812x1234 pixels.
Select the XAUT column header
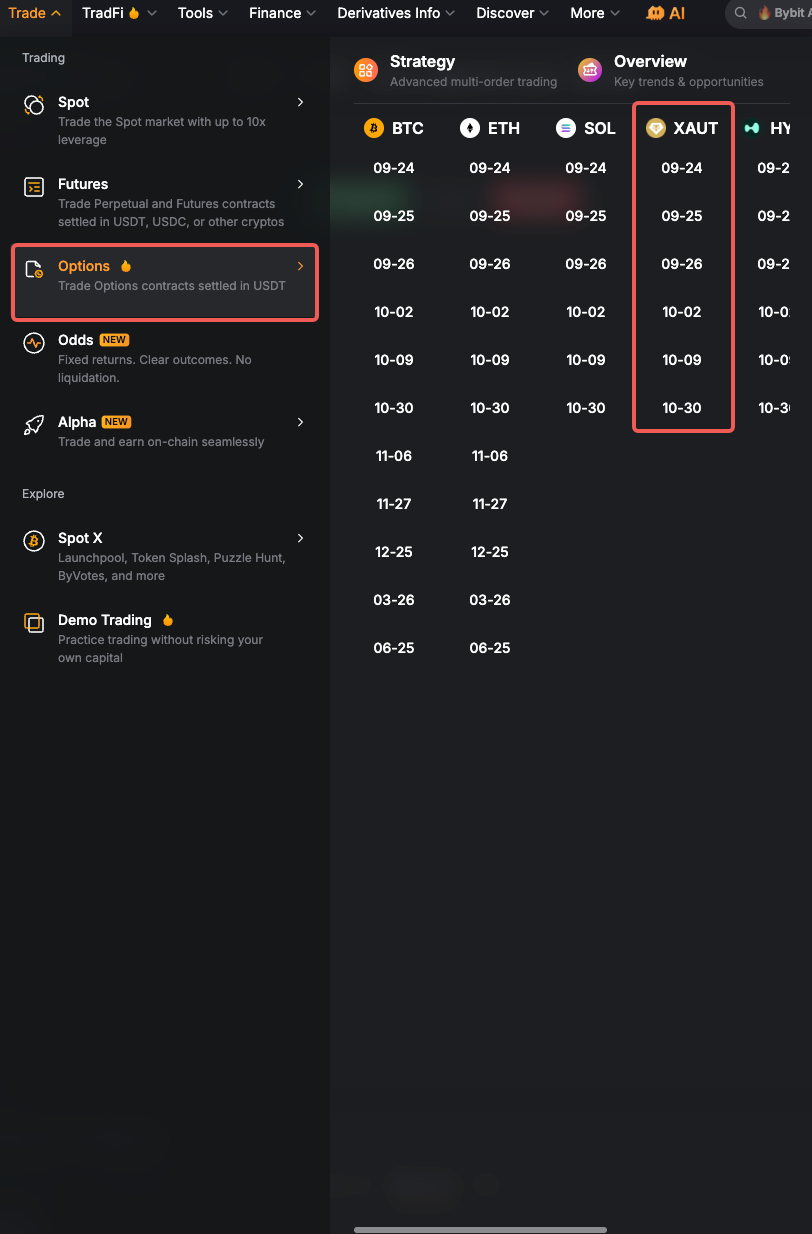point(682,128)
